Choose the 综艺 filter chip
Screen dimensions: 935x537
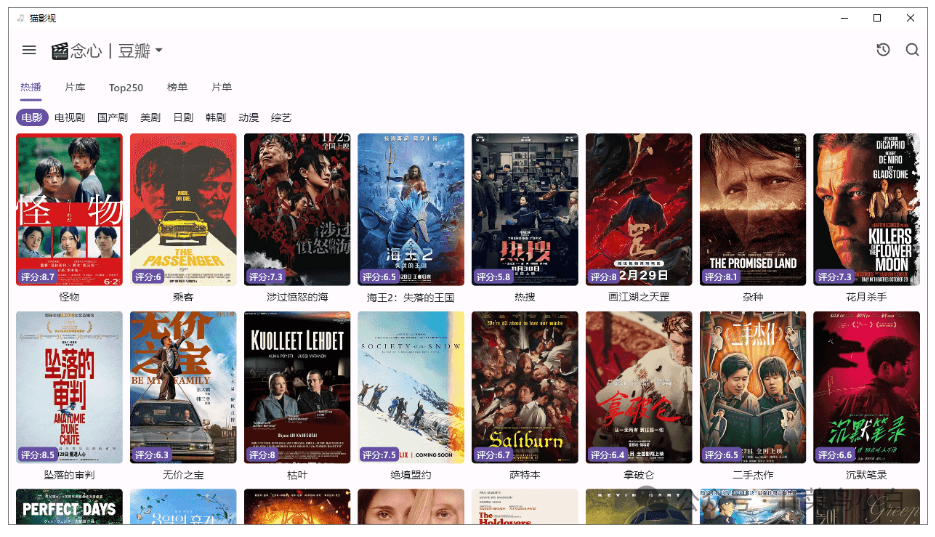[281, 118]
